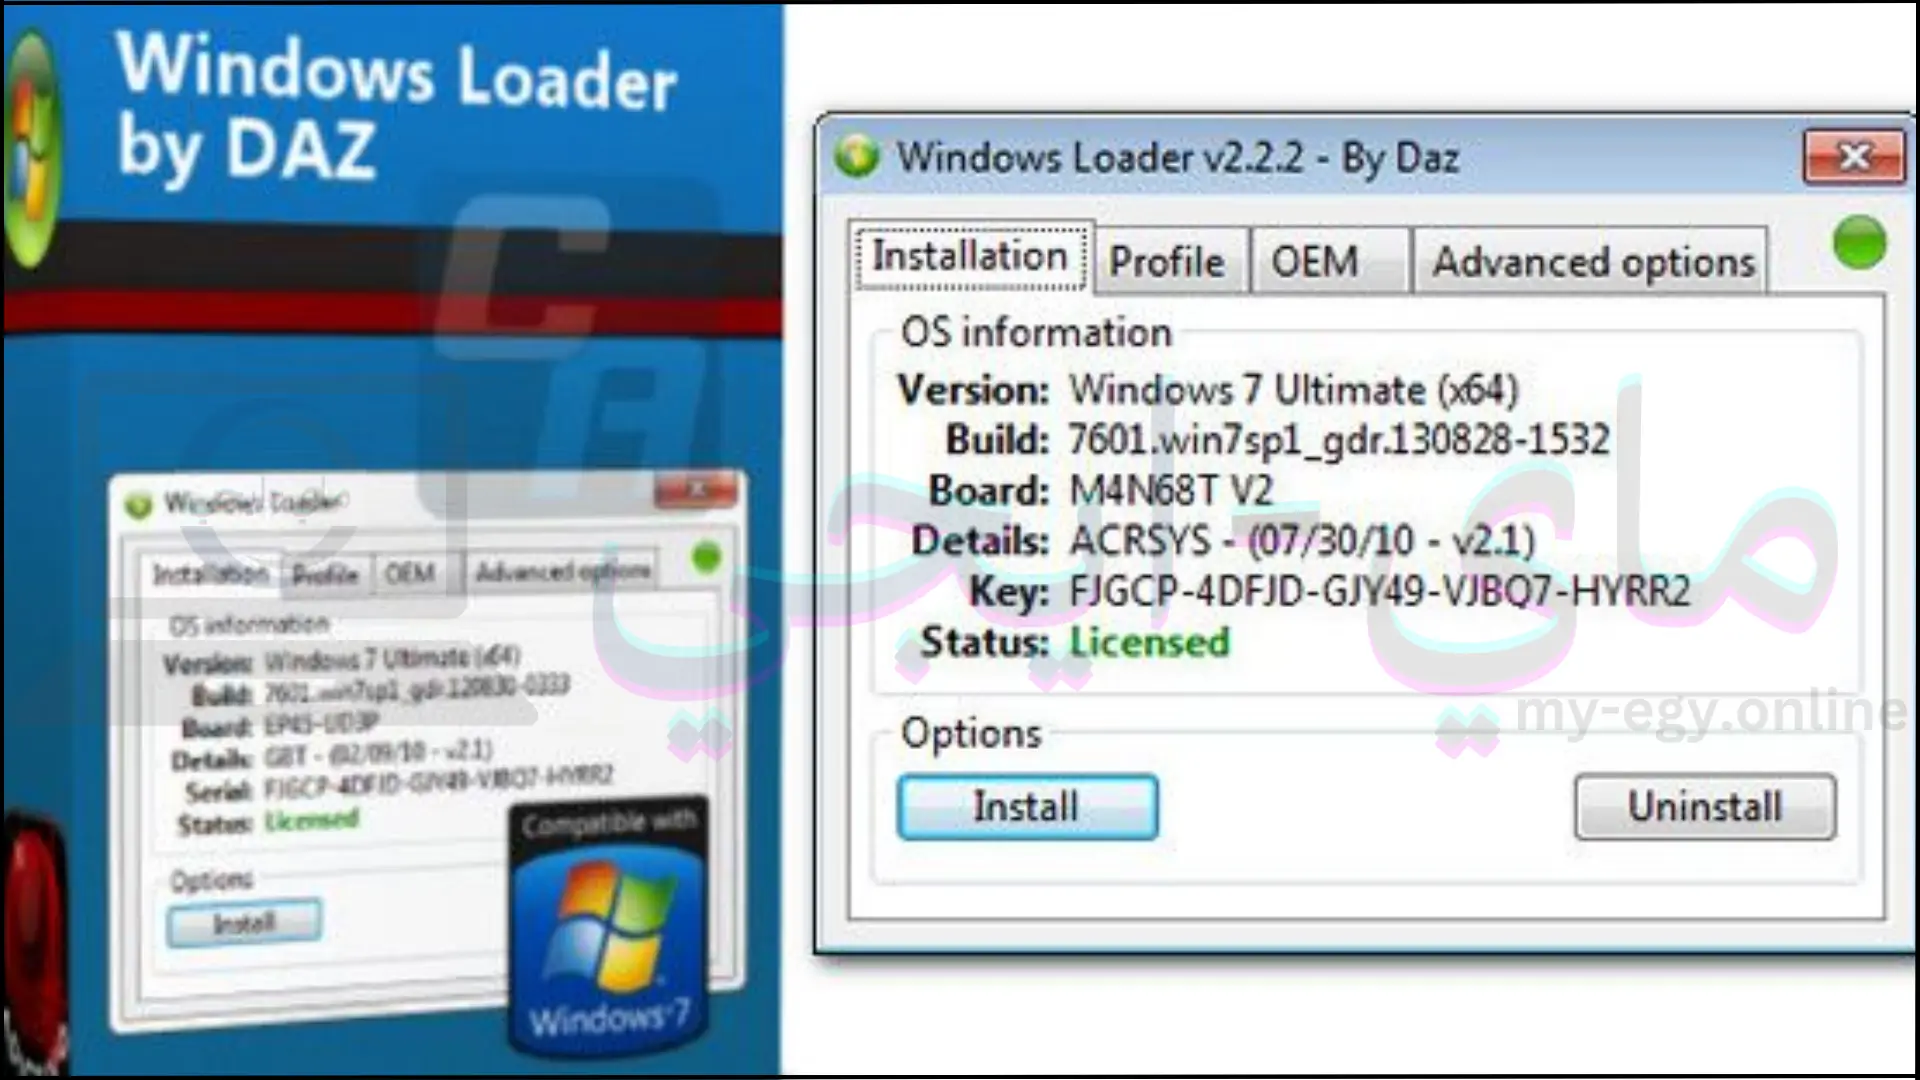
Task: Close the Windows Loader v2.2.2 window
Action: (x=1855, y=157)
